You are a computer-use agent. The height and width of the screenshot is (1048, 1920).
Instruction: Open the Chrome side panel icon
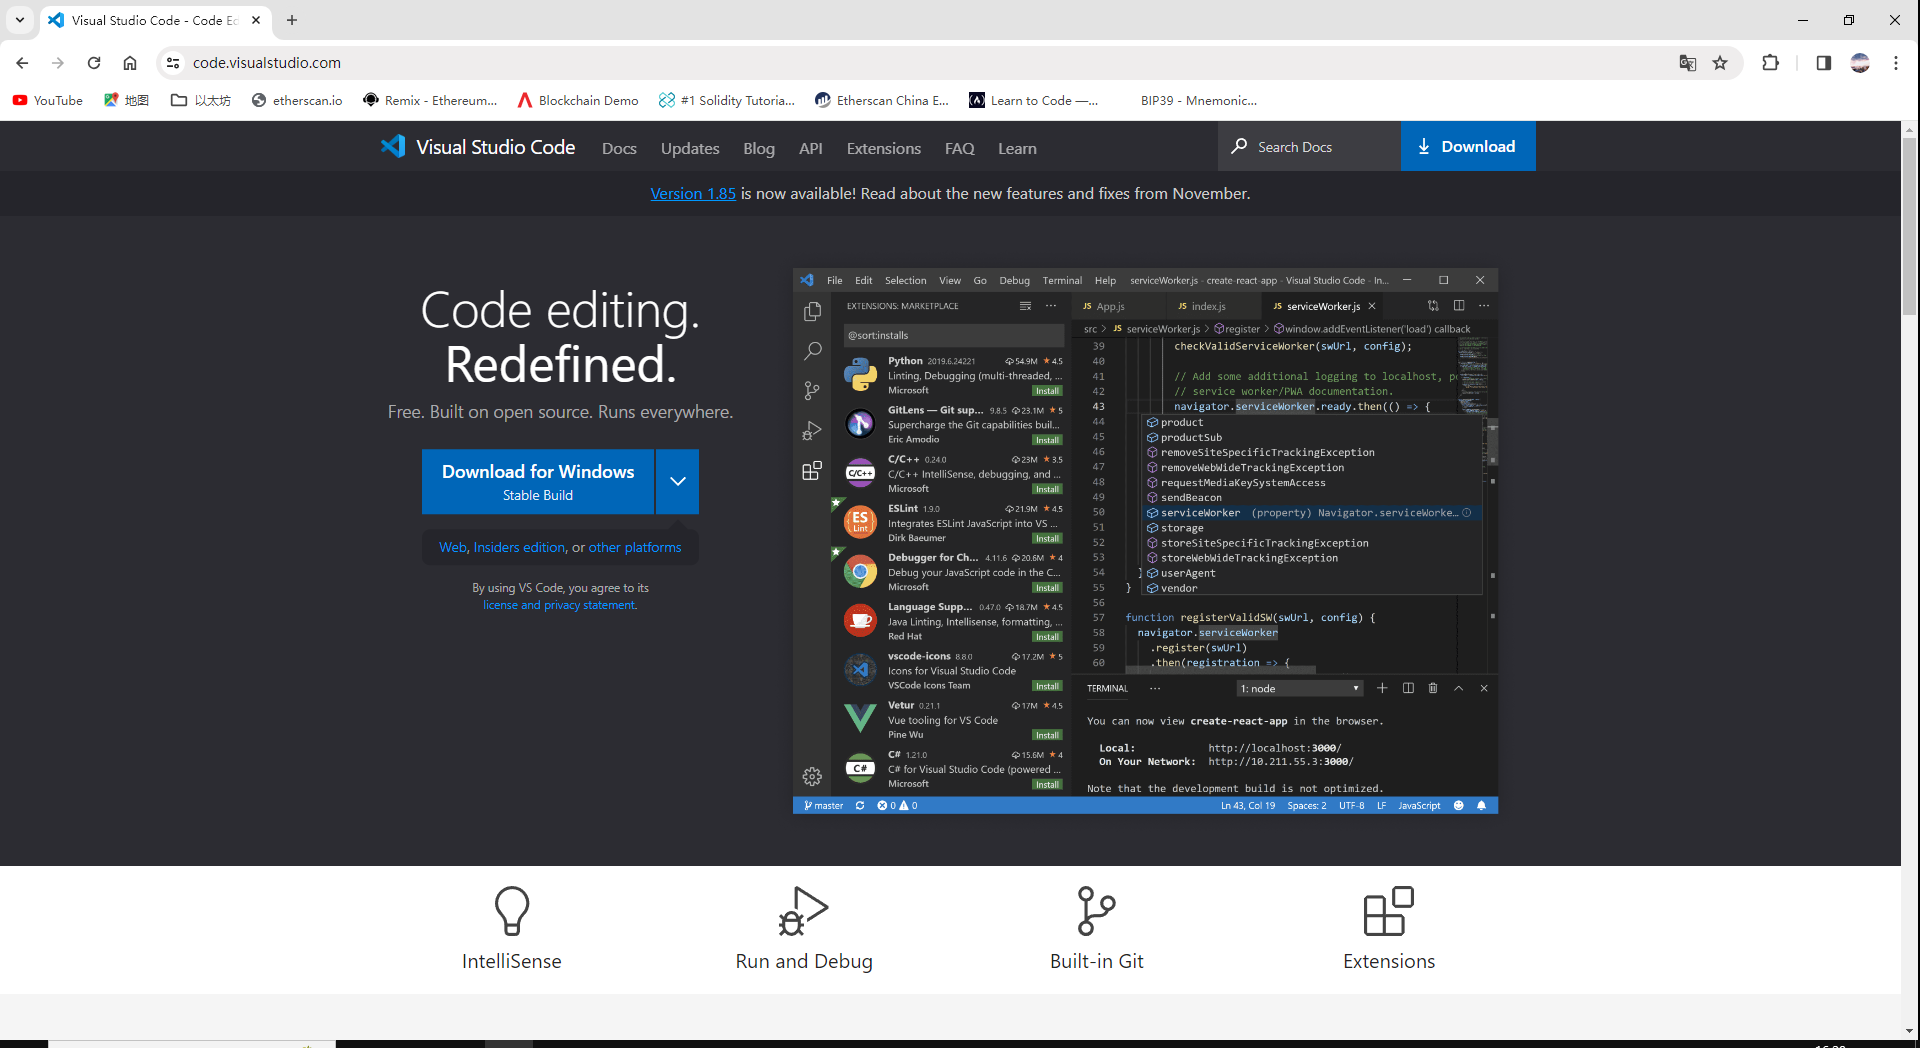[x=1823, y=63]
